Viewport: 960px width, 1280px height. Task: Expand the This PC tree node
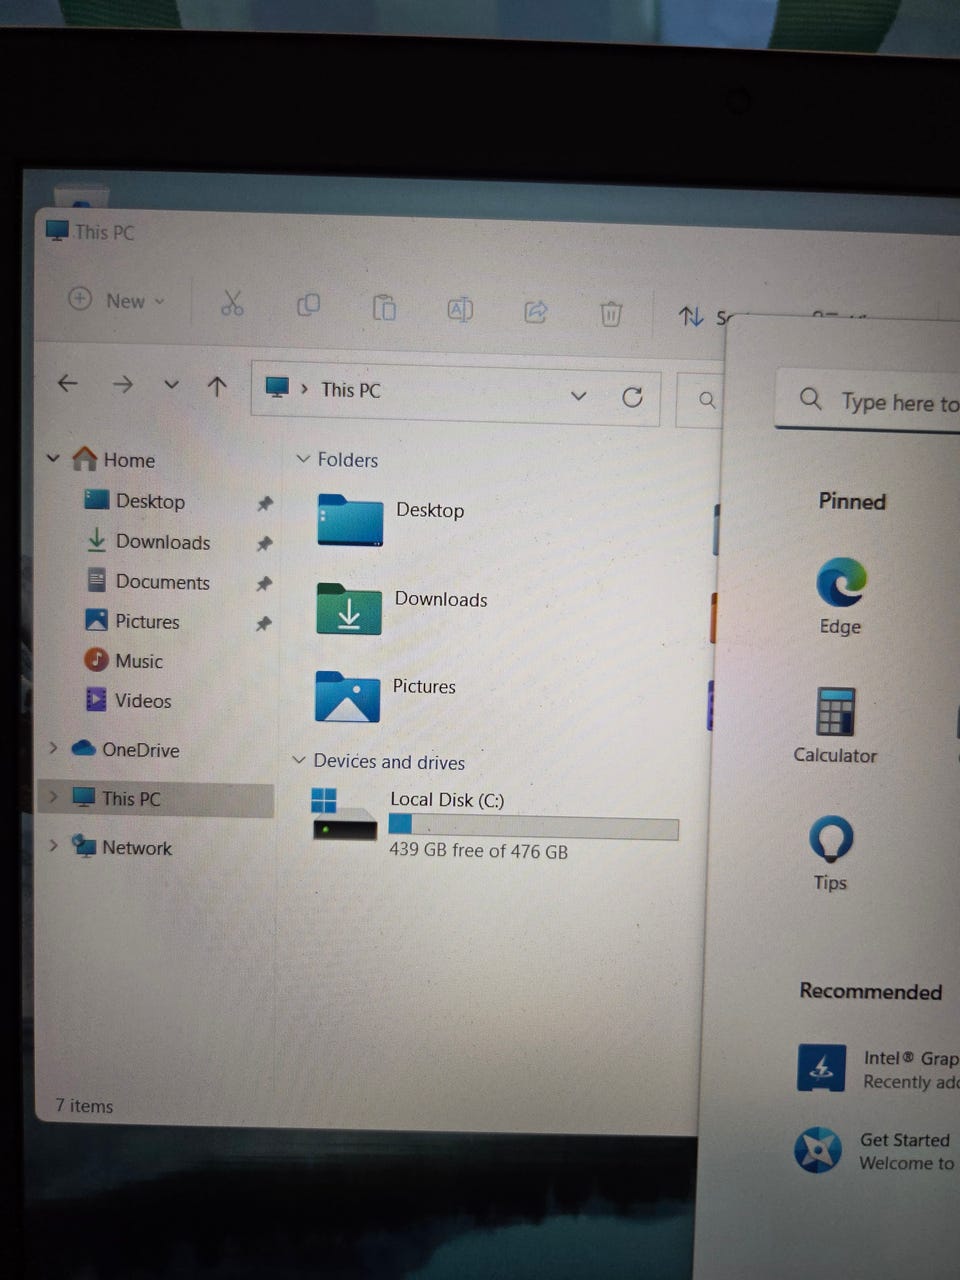point(53,796)
